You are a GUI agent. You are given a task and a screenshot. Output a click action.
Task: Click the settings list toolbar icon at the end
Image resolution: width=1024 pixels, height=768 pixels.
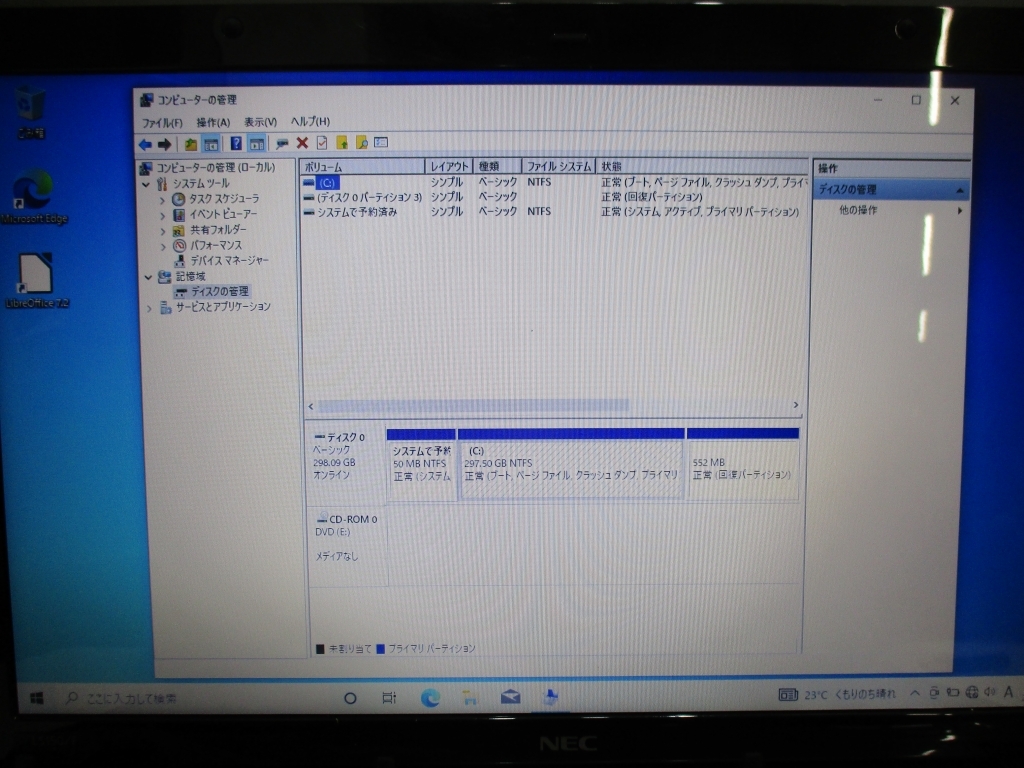coord(381,142)
